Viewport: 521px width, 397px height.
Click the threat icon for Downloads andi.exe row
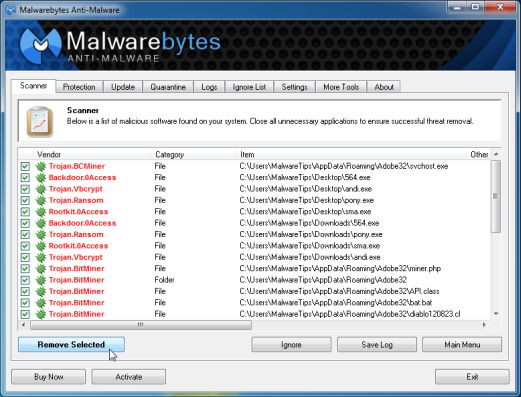click(41, 257)
